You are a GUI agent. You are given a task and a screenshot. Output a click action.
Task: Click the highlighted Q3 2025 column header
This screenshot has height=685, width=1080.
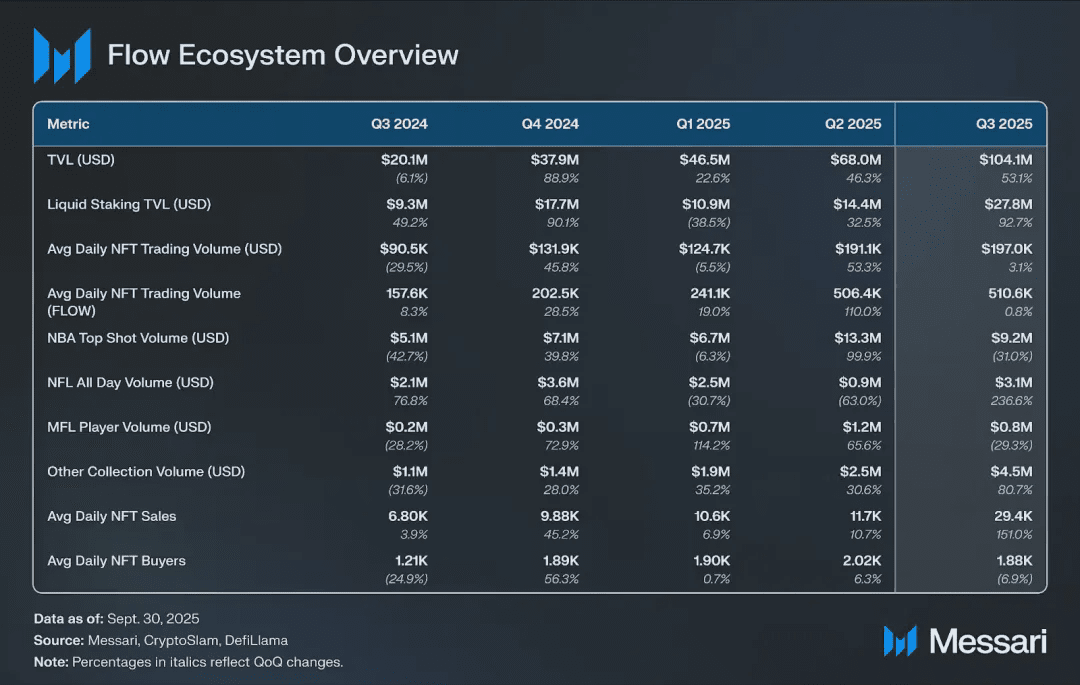click(x=1004, y=124)
